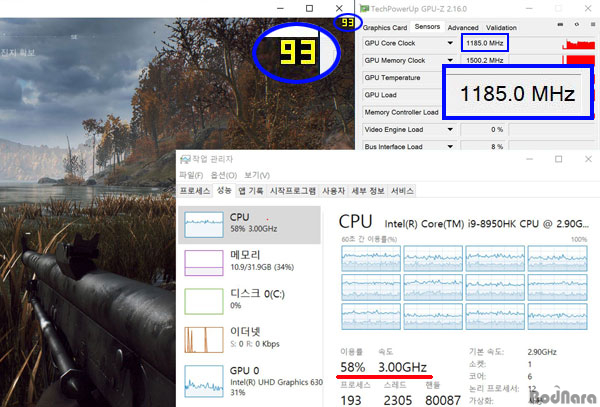Screen dimensions: 600x407
Task: Minimize the game window
Action: [280, 8]
